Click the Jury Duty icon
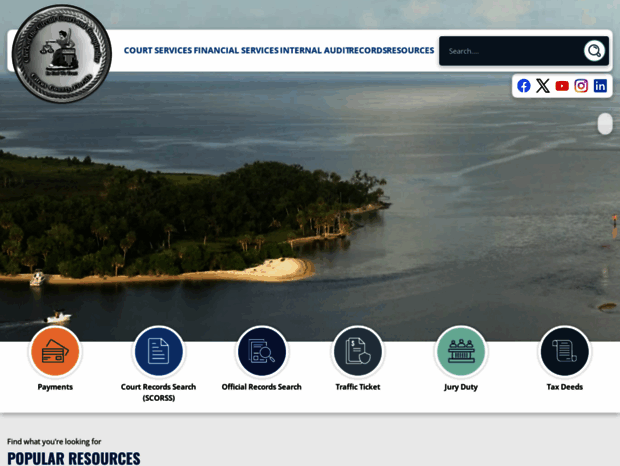The height and width of the screenshot is (466, 620). (461, 352)
